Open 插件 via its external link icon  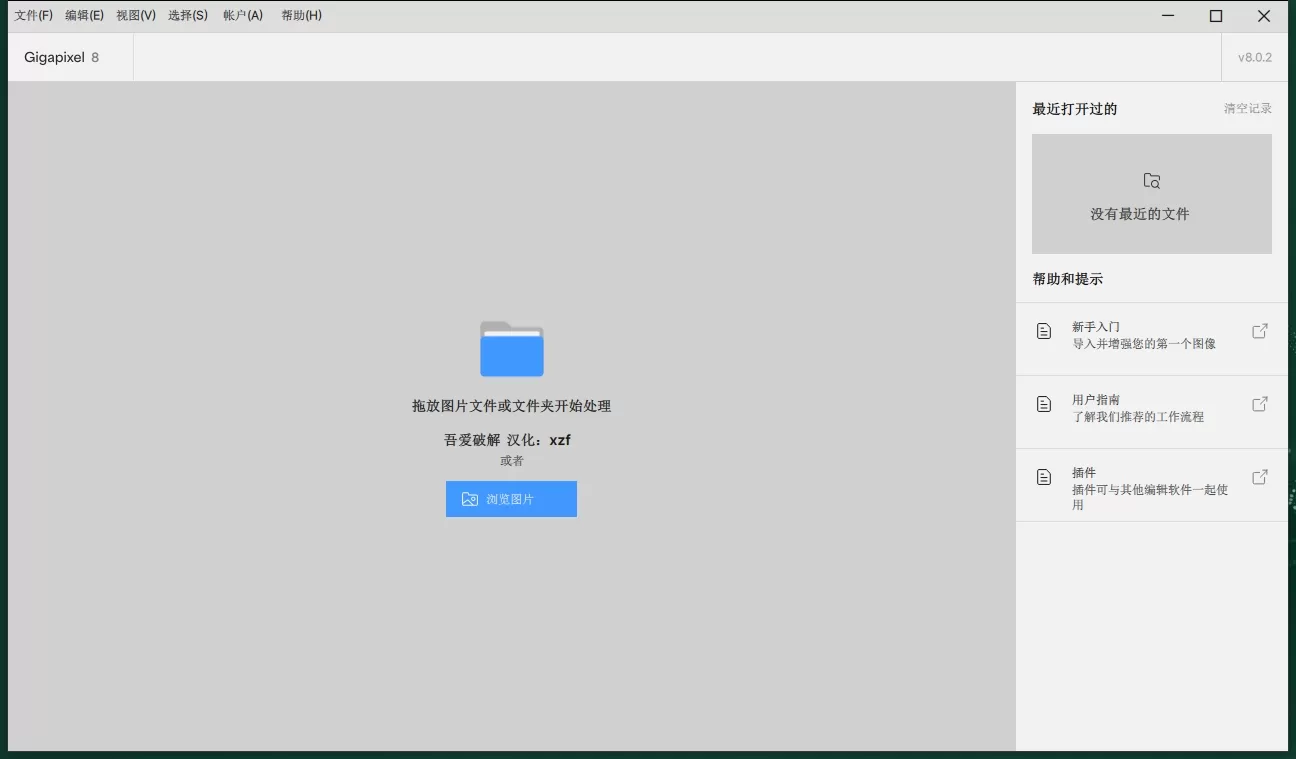[1260, 477]
